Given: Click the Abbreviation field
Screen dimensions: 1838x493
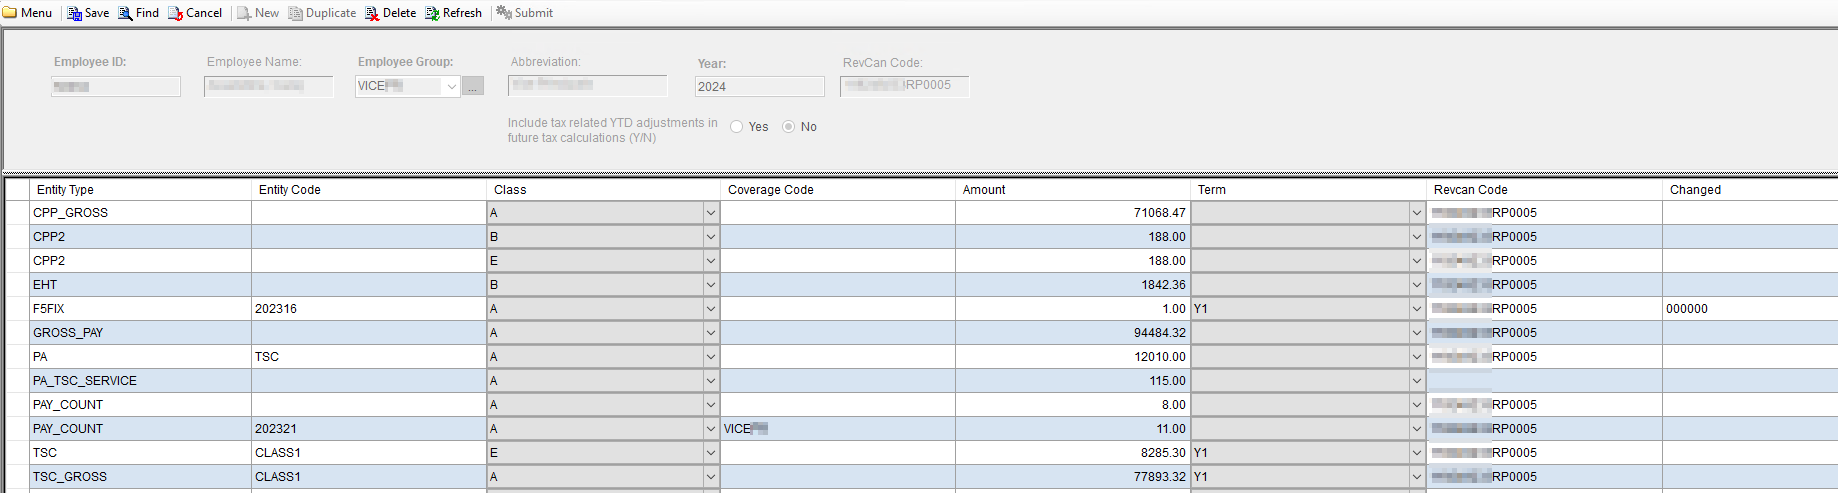Looking at the screenshot, I should click(x=587, y=86).
